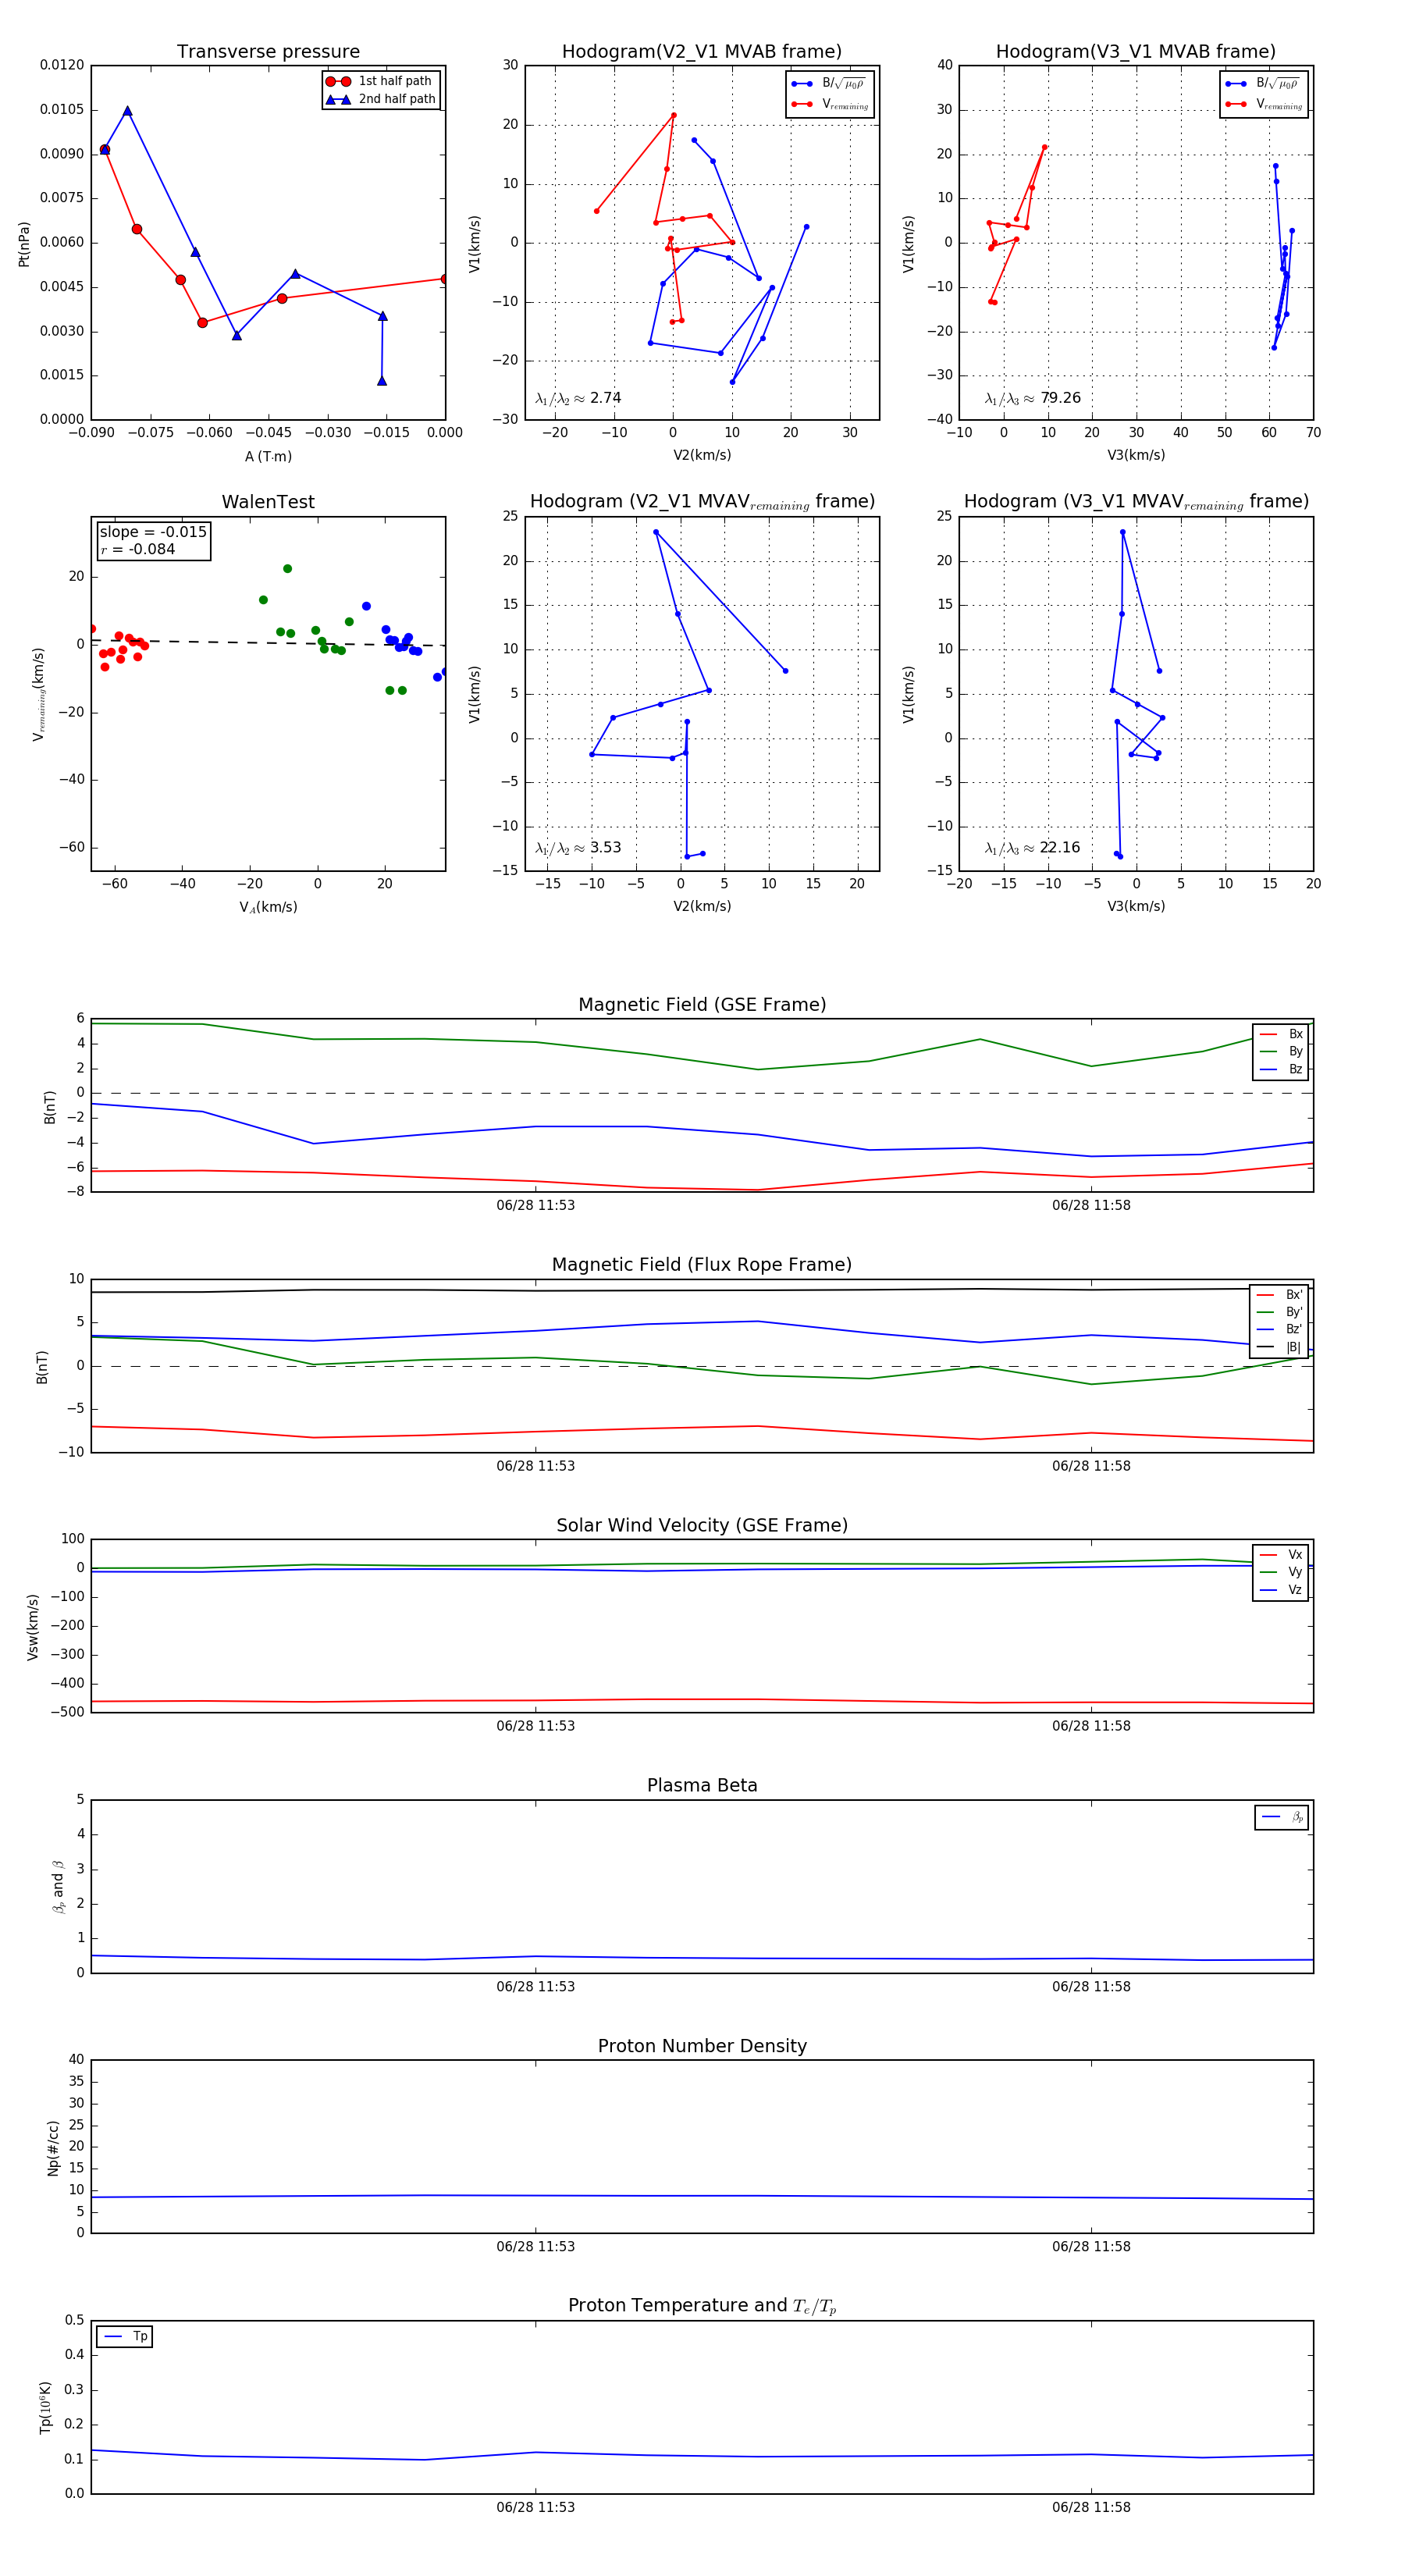This screenshot has width=1405, height=2576.
Task: Click the '1st half path' legend entry
Action: (x=381, y=81)
